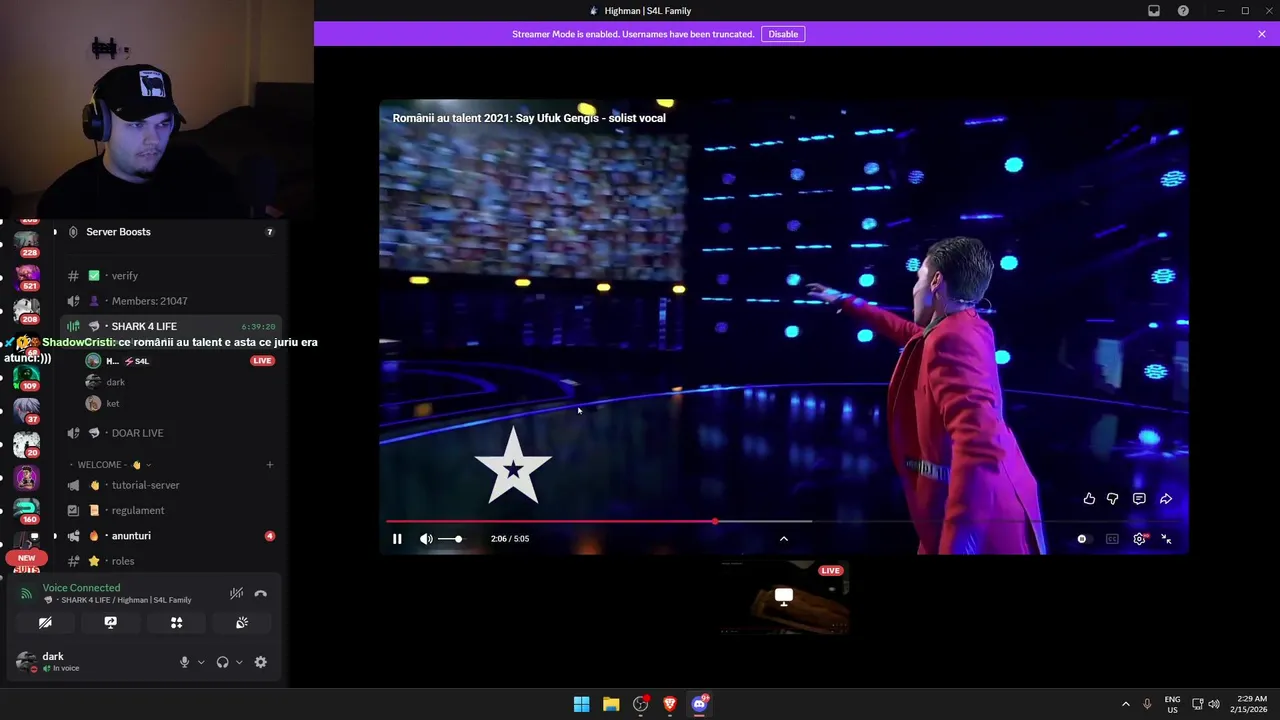Open tutorial-server channel

point(170,485)
